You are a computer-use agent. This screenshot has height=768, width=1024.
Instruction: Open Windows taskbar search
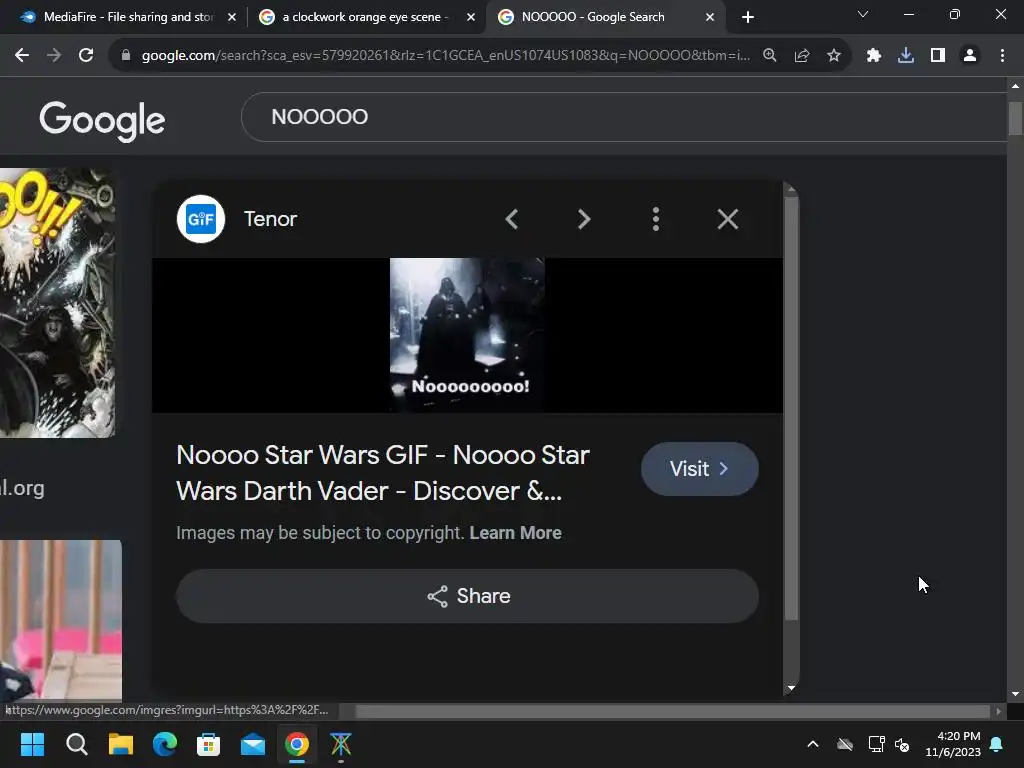click(76, 744)
